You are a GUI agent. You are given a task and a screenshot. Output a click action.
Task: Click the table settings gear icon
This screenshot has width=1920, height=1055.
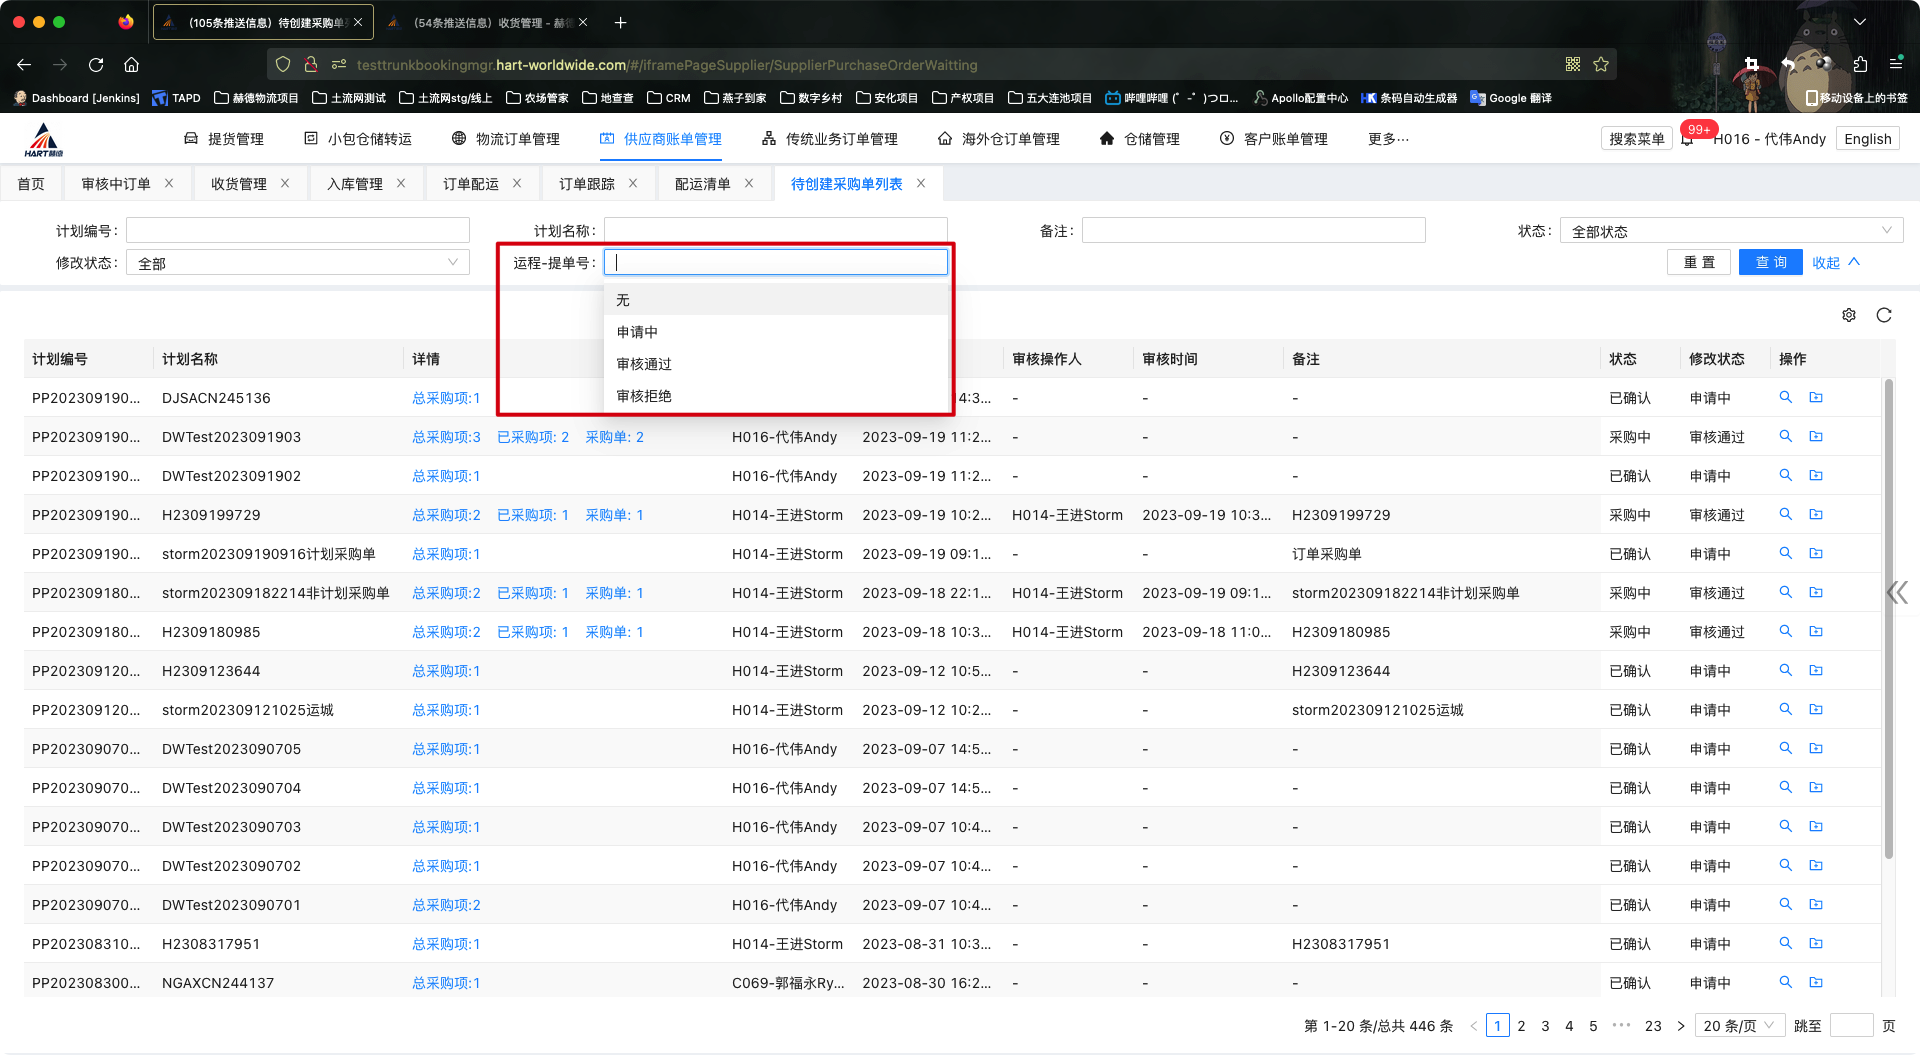point(1849,315)
